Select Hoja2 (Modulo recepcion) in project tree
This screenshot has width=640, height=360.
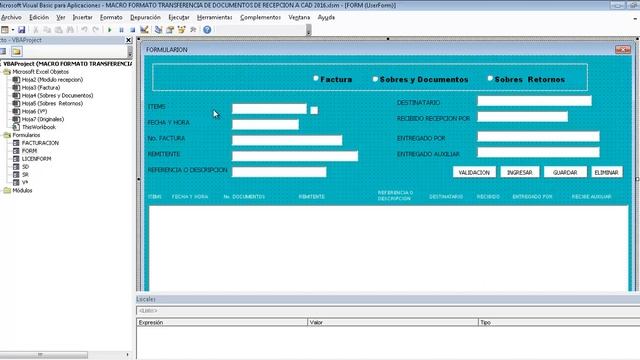[x=52, y=80]
